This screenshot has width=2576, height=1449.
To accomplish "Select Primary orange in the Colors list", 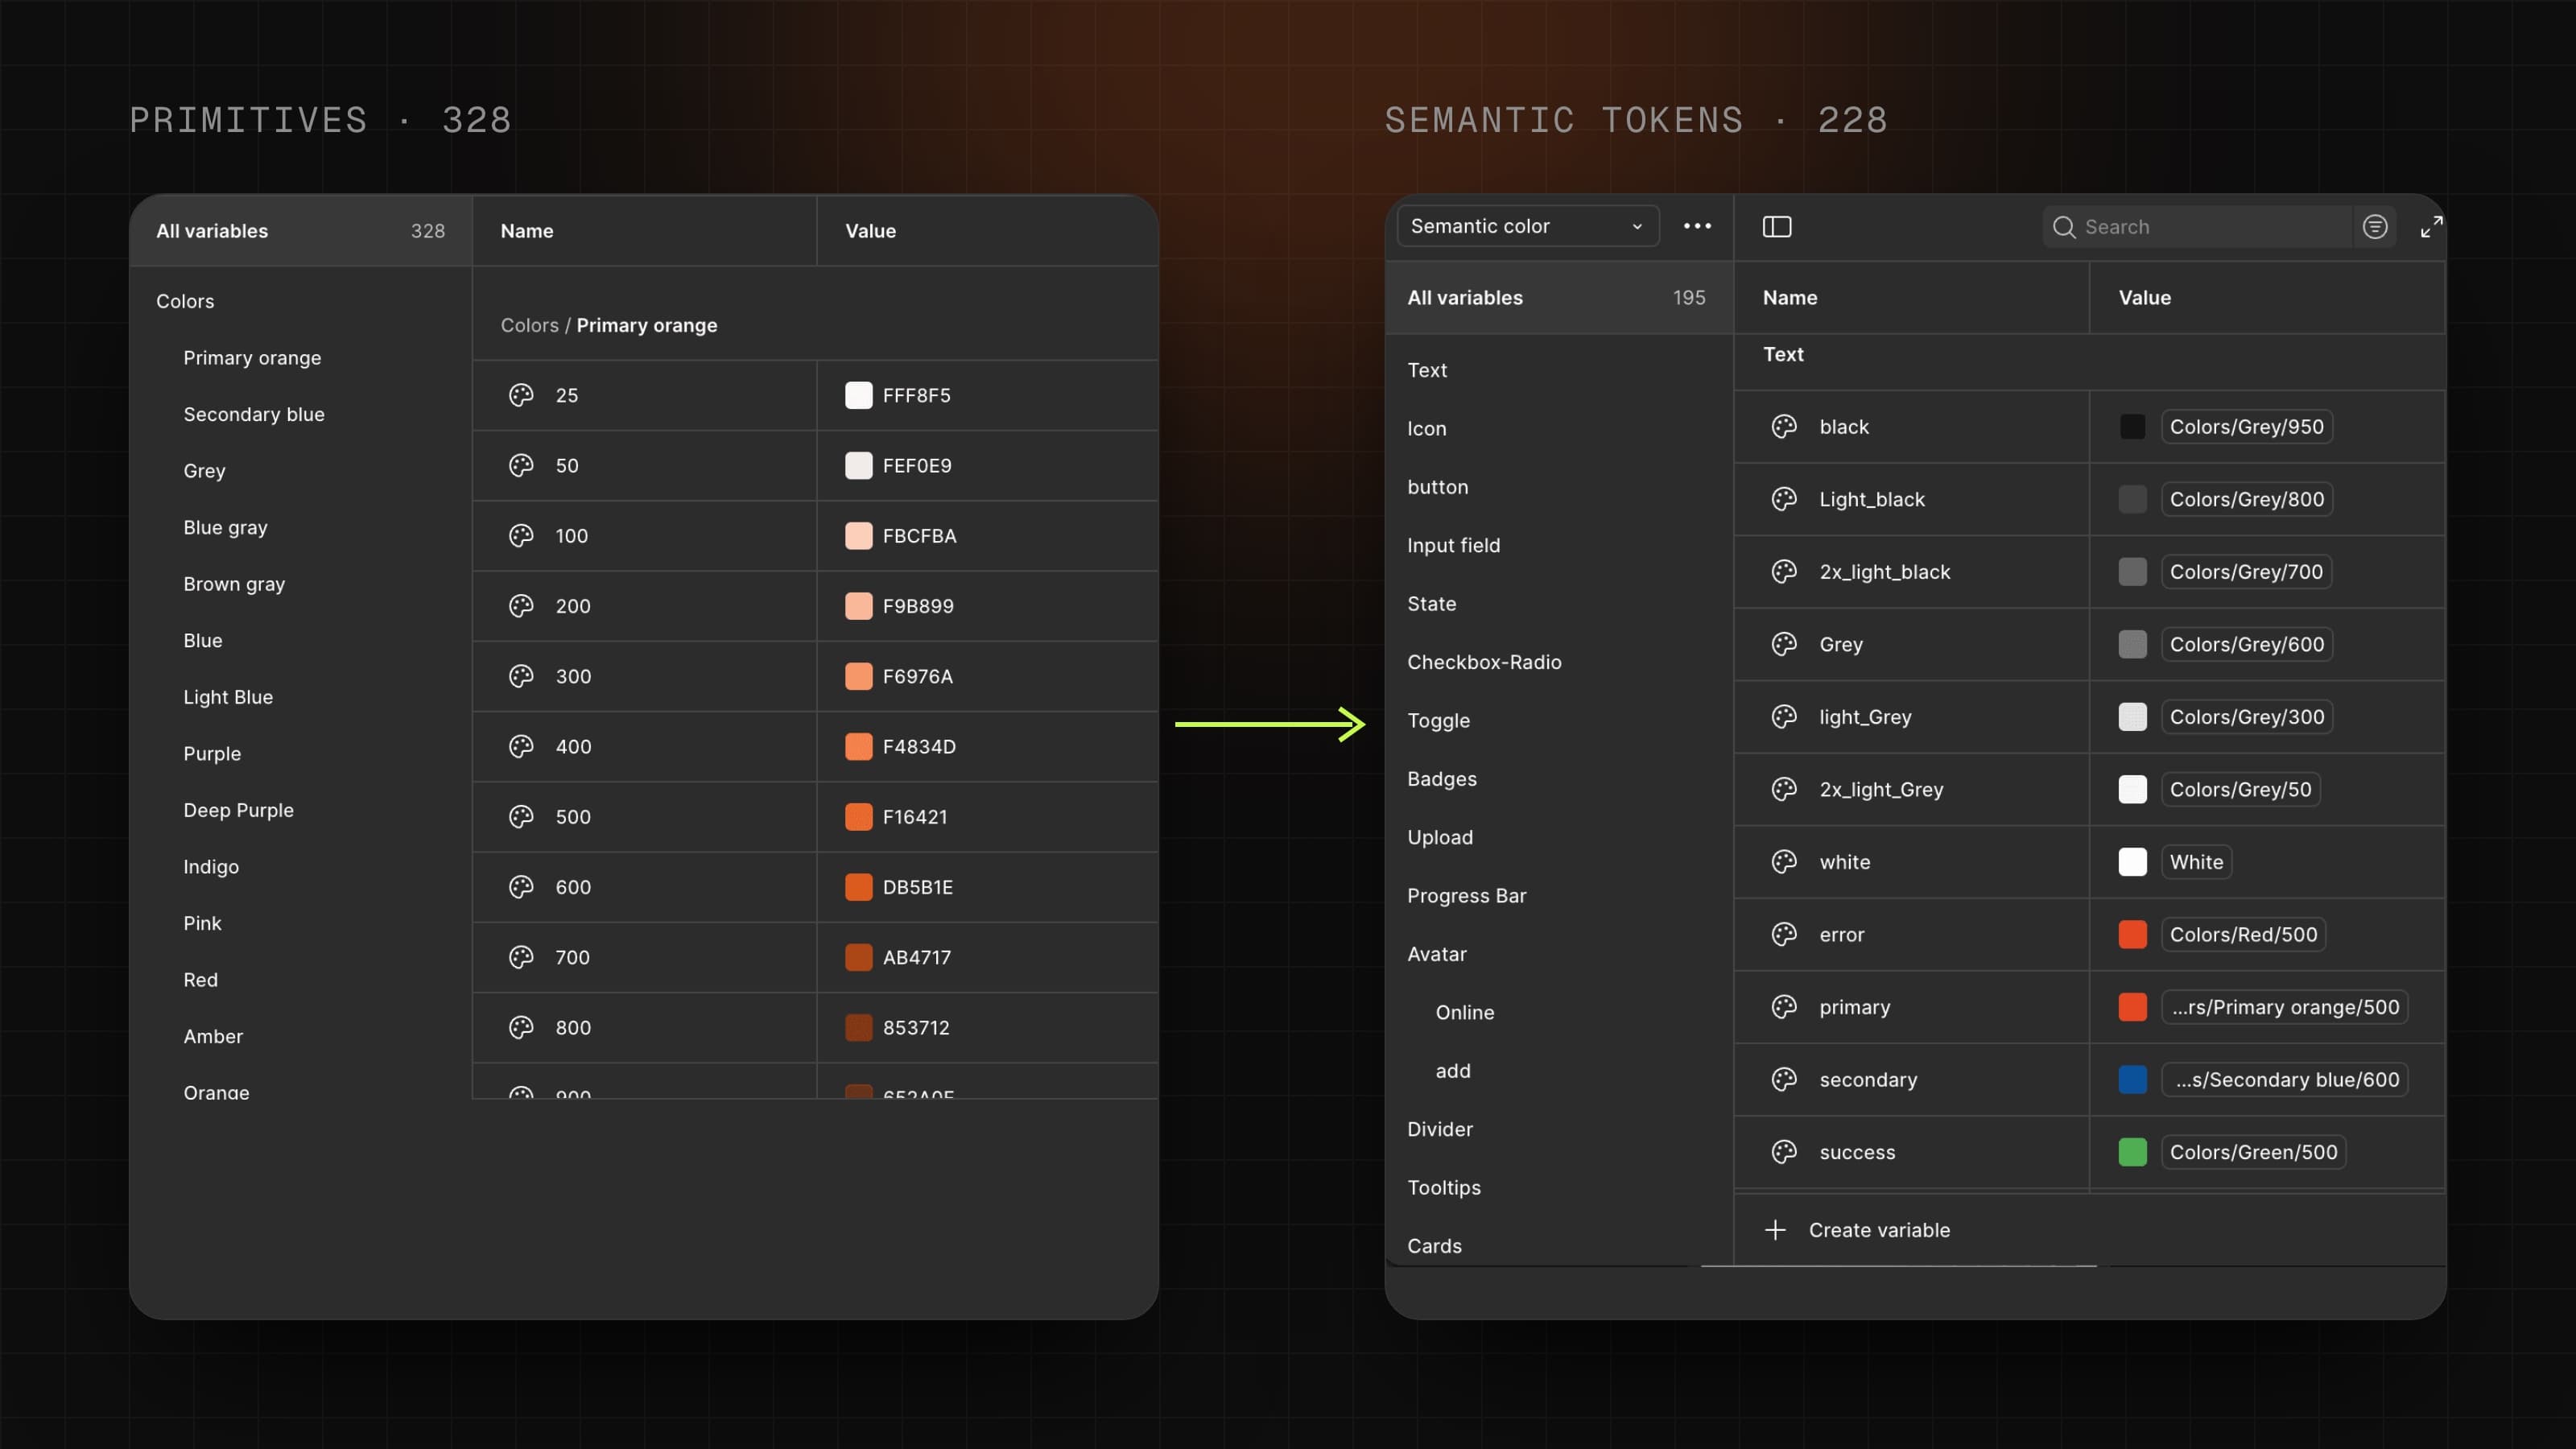I will [252, 358].
